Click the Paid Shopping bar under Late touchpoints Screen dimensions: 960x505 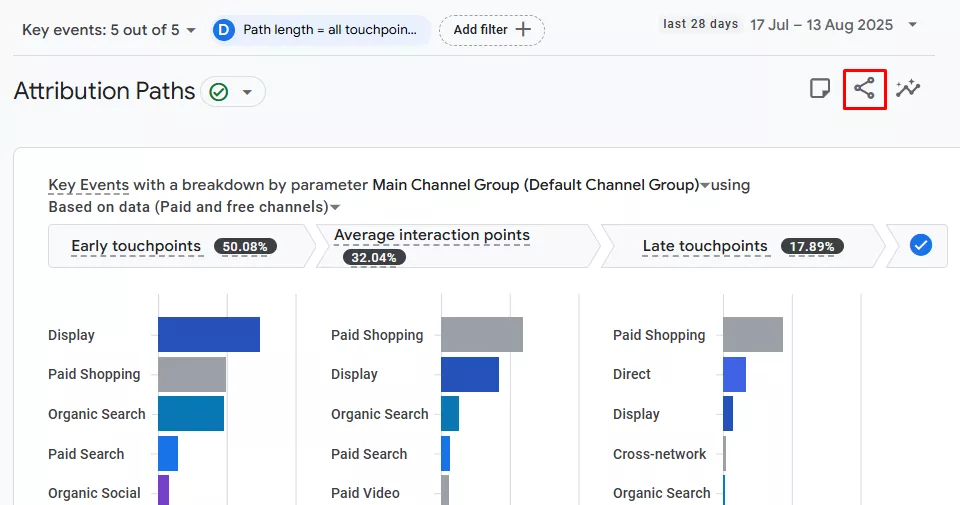coord(752,335)
